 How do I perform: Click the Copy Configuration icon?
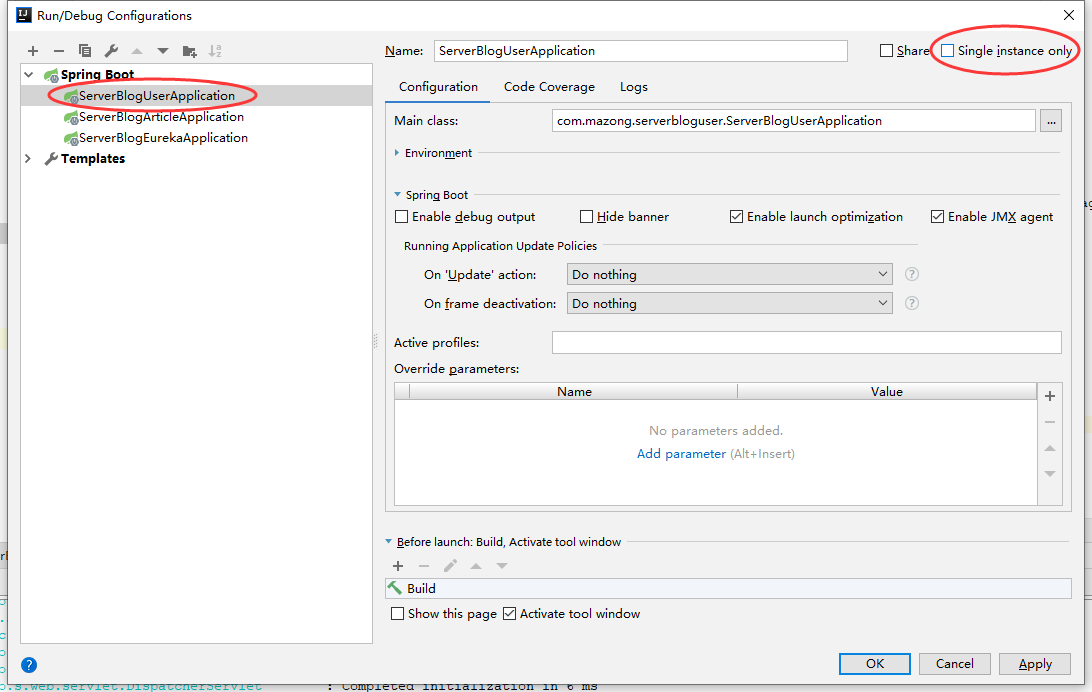pos(85,51)
